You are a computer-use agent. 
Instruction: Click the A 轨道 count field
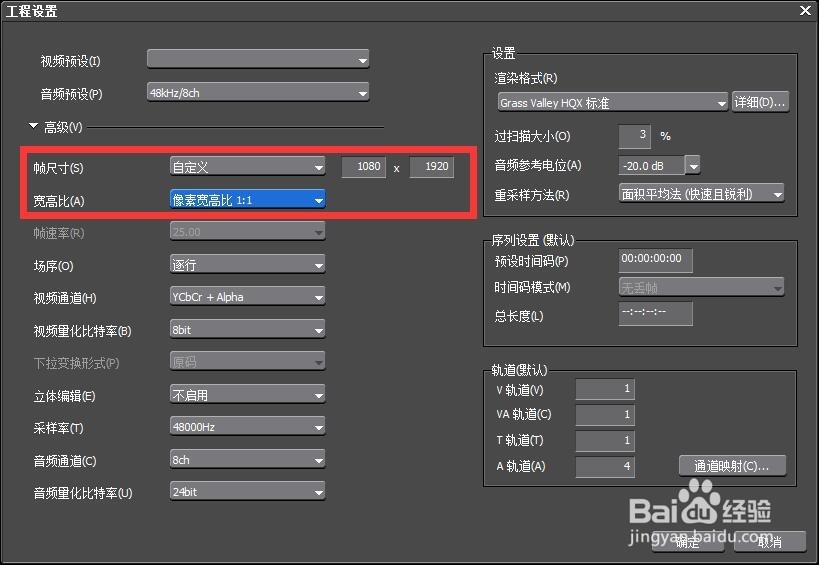(x=605, y=466)
